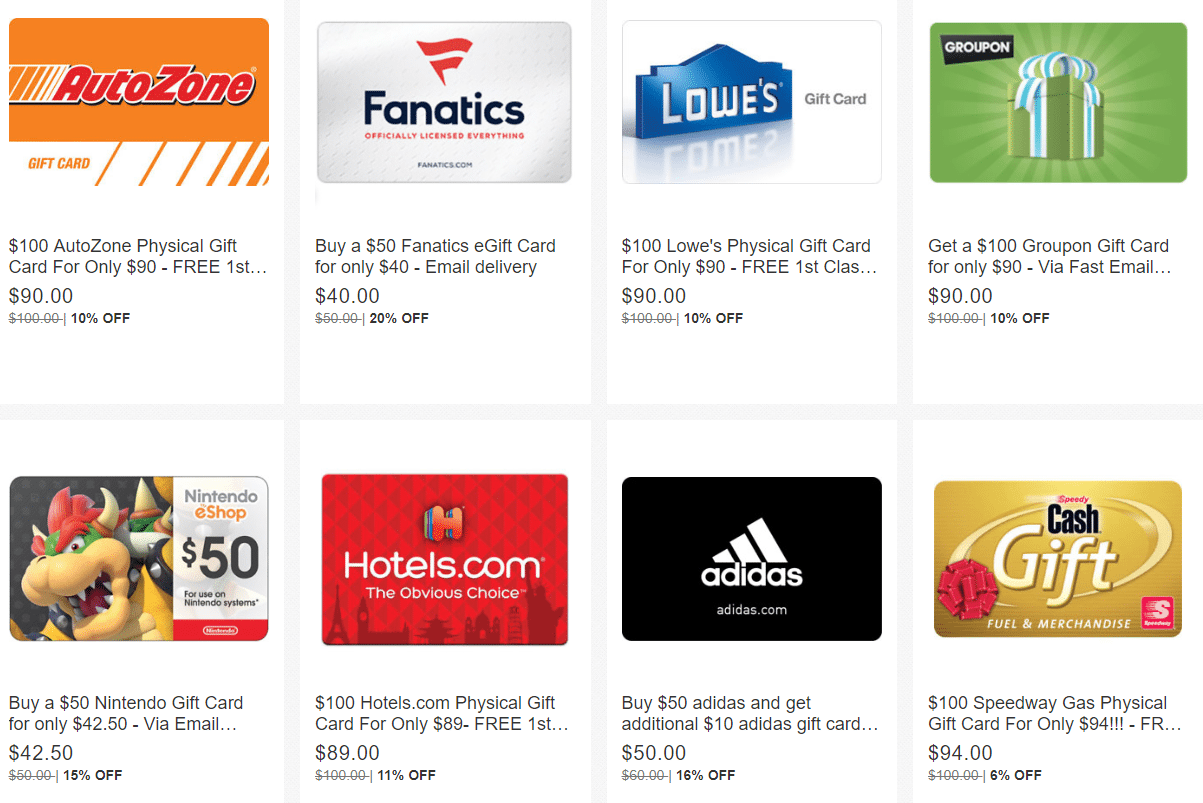
Task: Open the Hotels.com red gift card image
Action: 444,560
